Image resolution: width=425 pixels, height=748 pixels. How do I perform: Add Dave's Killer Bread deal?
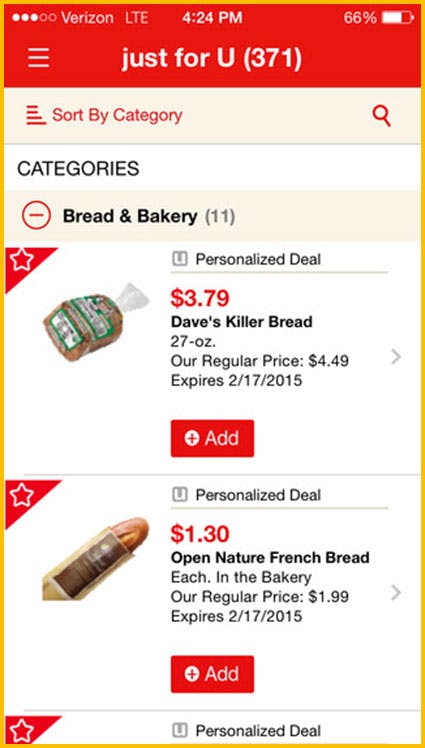[212, 438]
